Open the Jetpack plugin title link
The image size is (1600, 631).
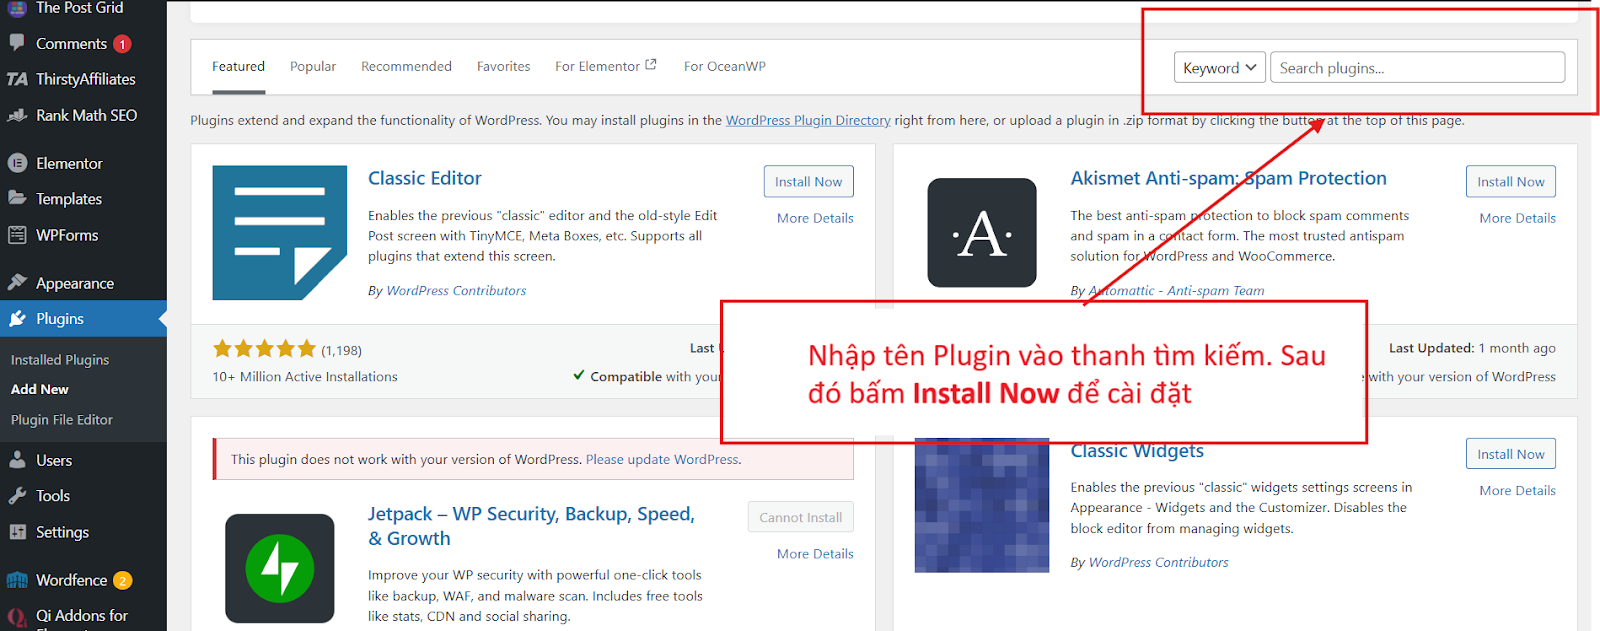(531, 526)
